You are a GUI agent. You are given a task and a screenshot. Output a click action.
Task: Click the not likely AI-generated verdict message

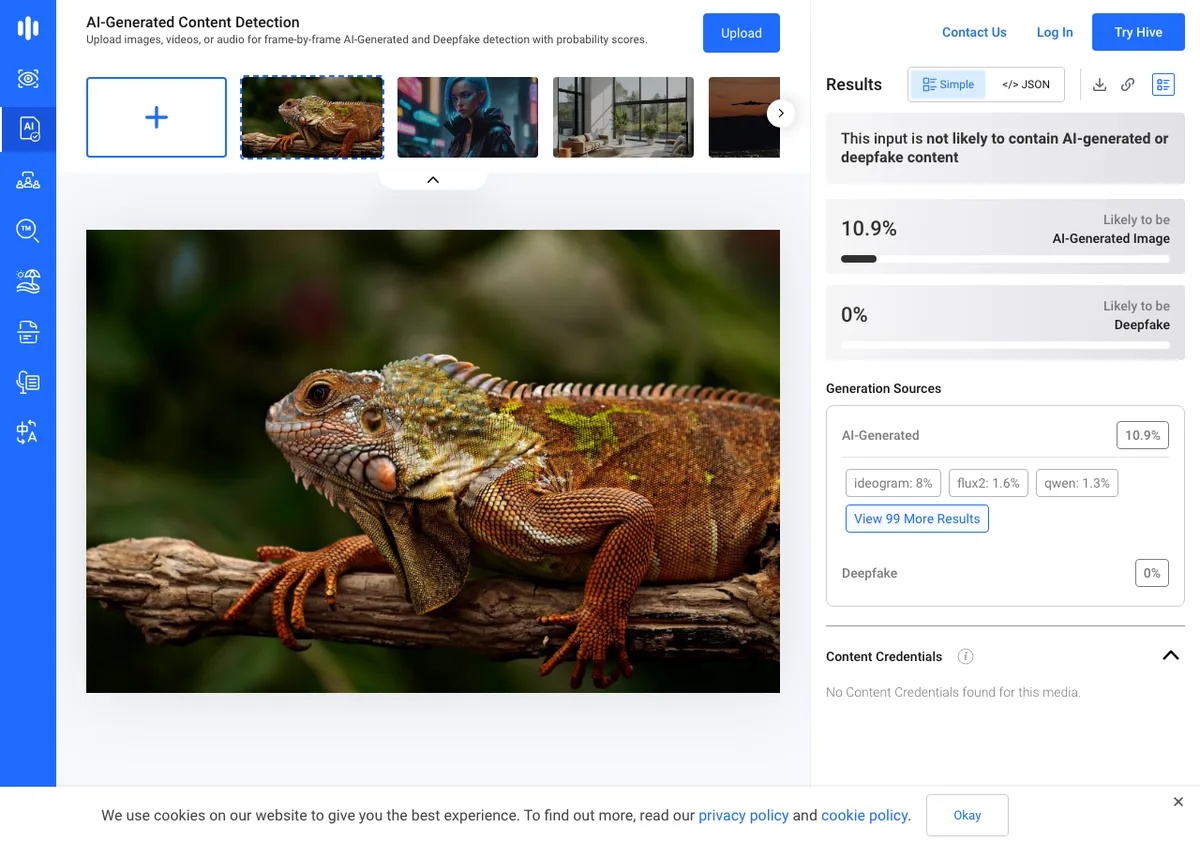tap(1005, 148)
